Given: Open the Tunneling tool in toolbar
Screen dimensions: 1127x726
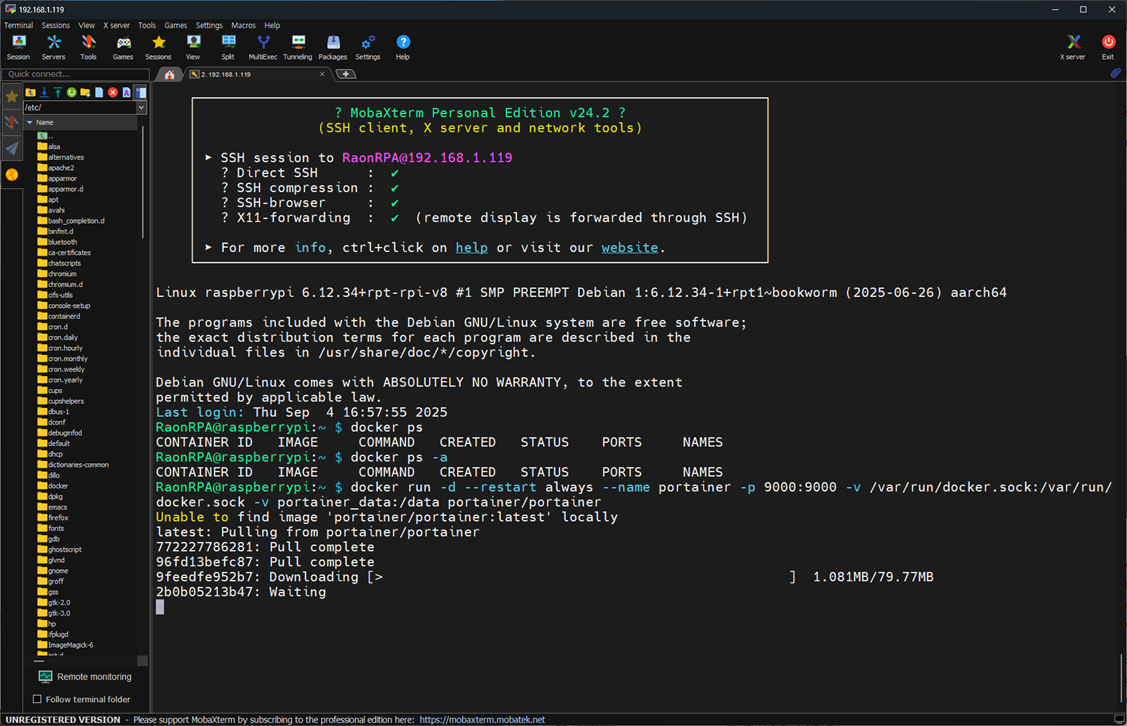Looking at the screenshot, I should [x=297, y=47].
